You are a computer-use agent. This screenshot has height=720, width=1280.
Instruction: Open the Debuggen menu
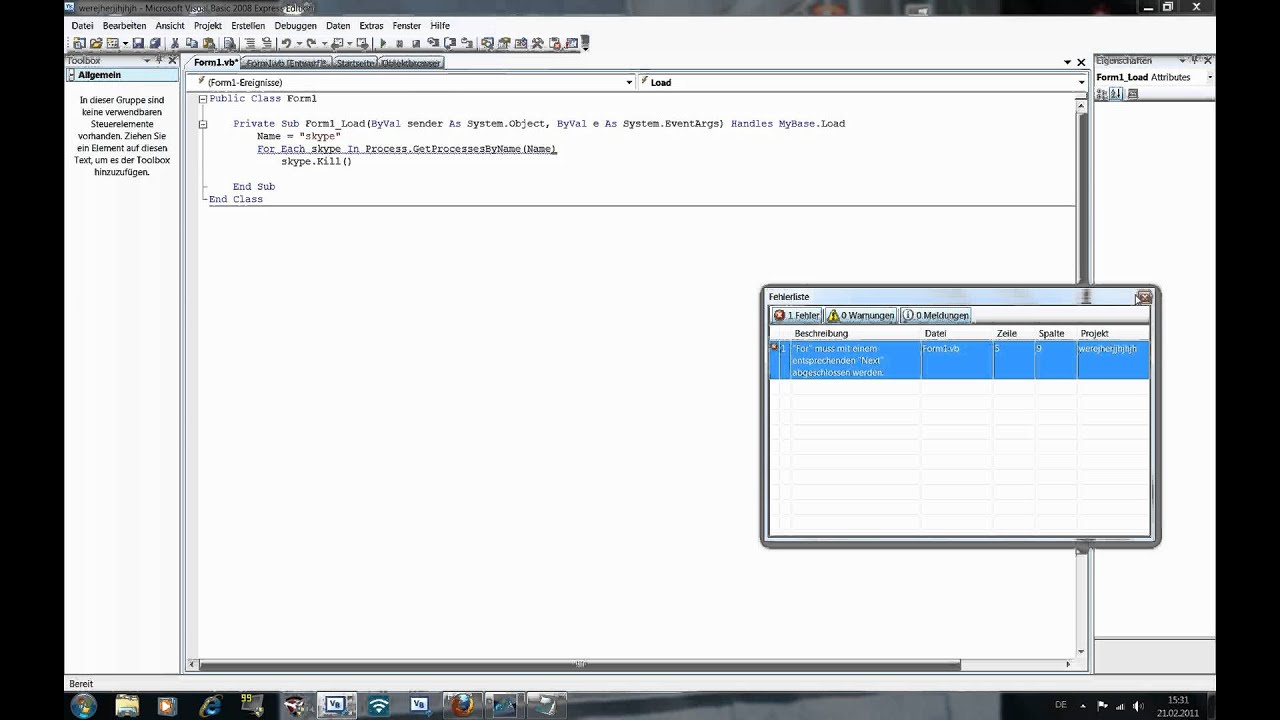[295, 25]
